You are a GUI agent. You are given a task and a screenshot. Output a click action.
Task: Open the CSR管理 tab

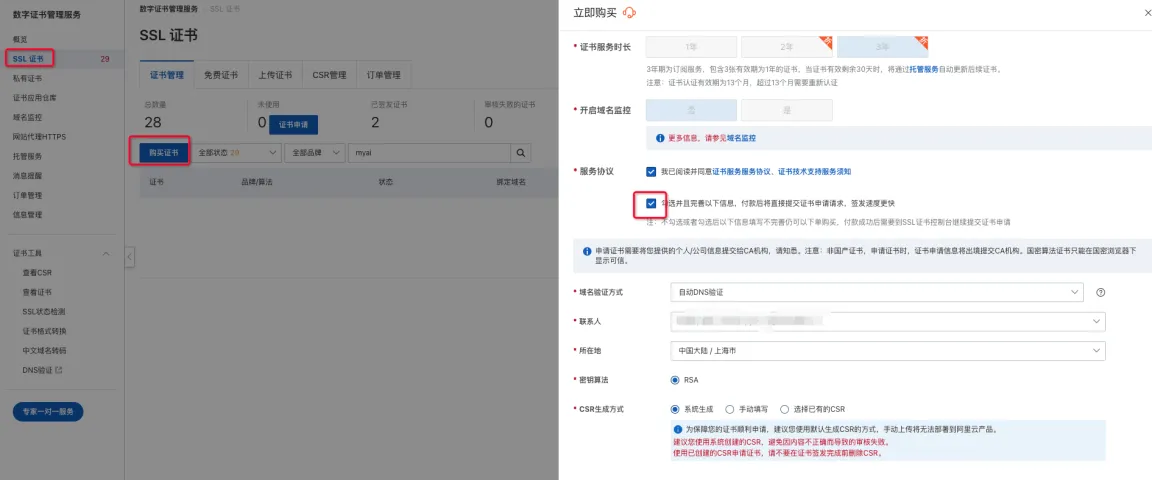(x=329, y=75)
